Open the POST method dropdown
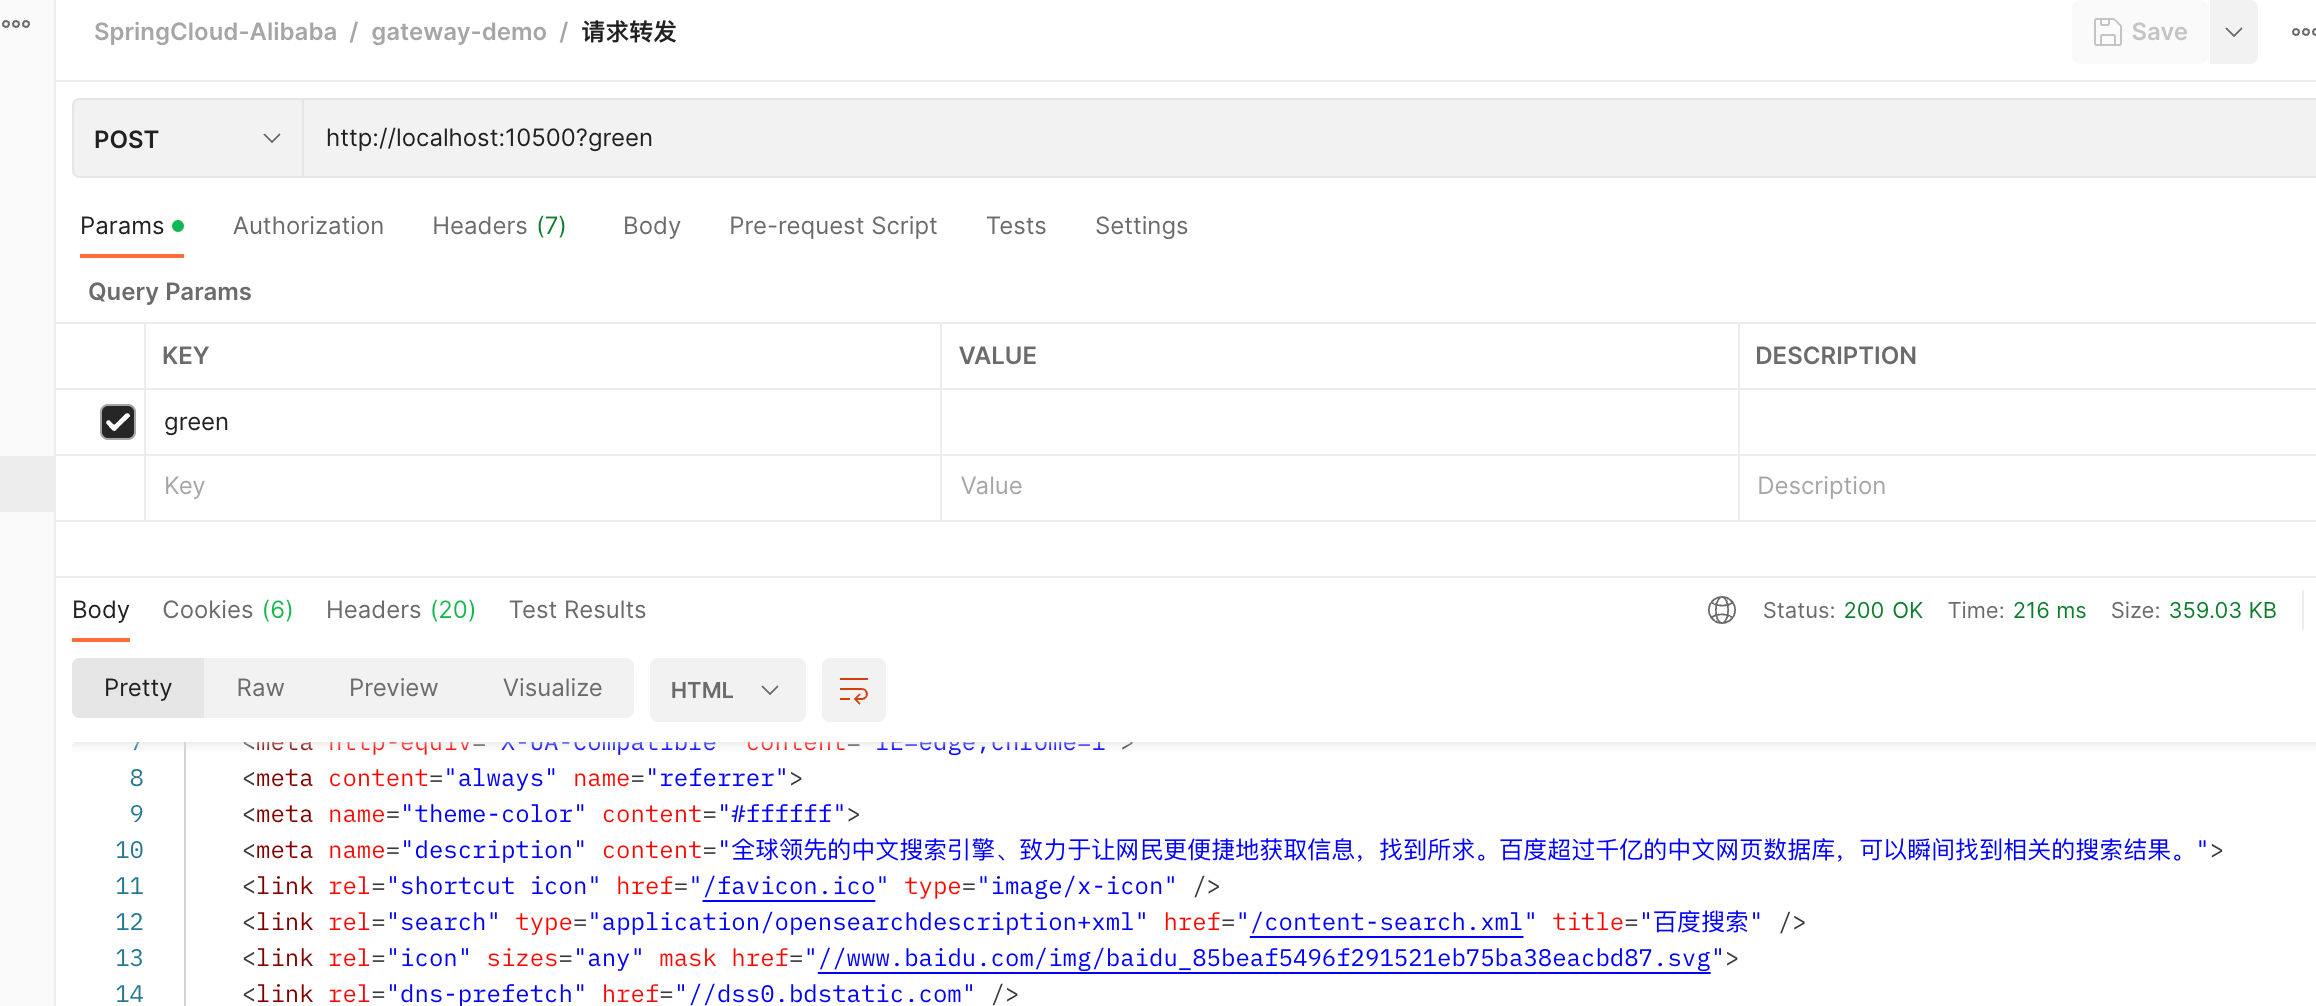 coord(187,139)
